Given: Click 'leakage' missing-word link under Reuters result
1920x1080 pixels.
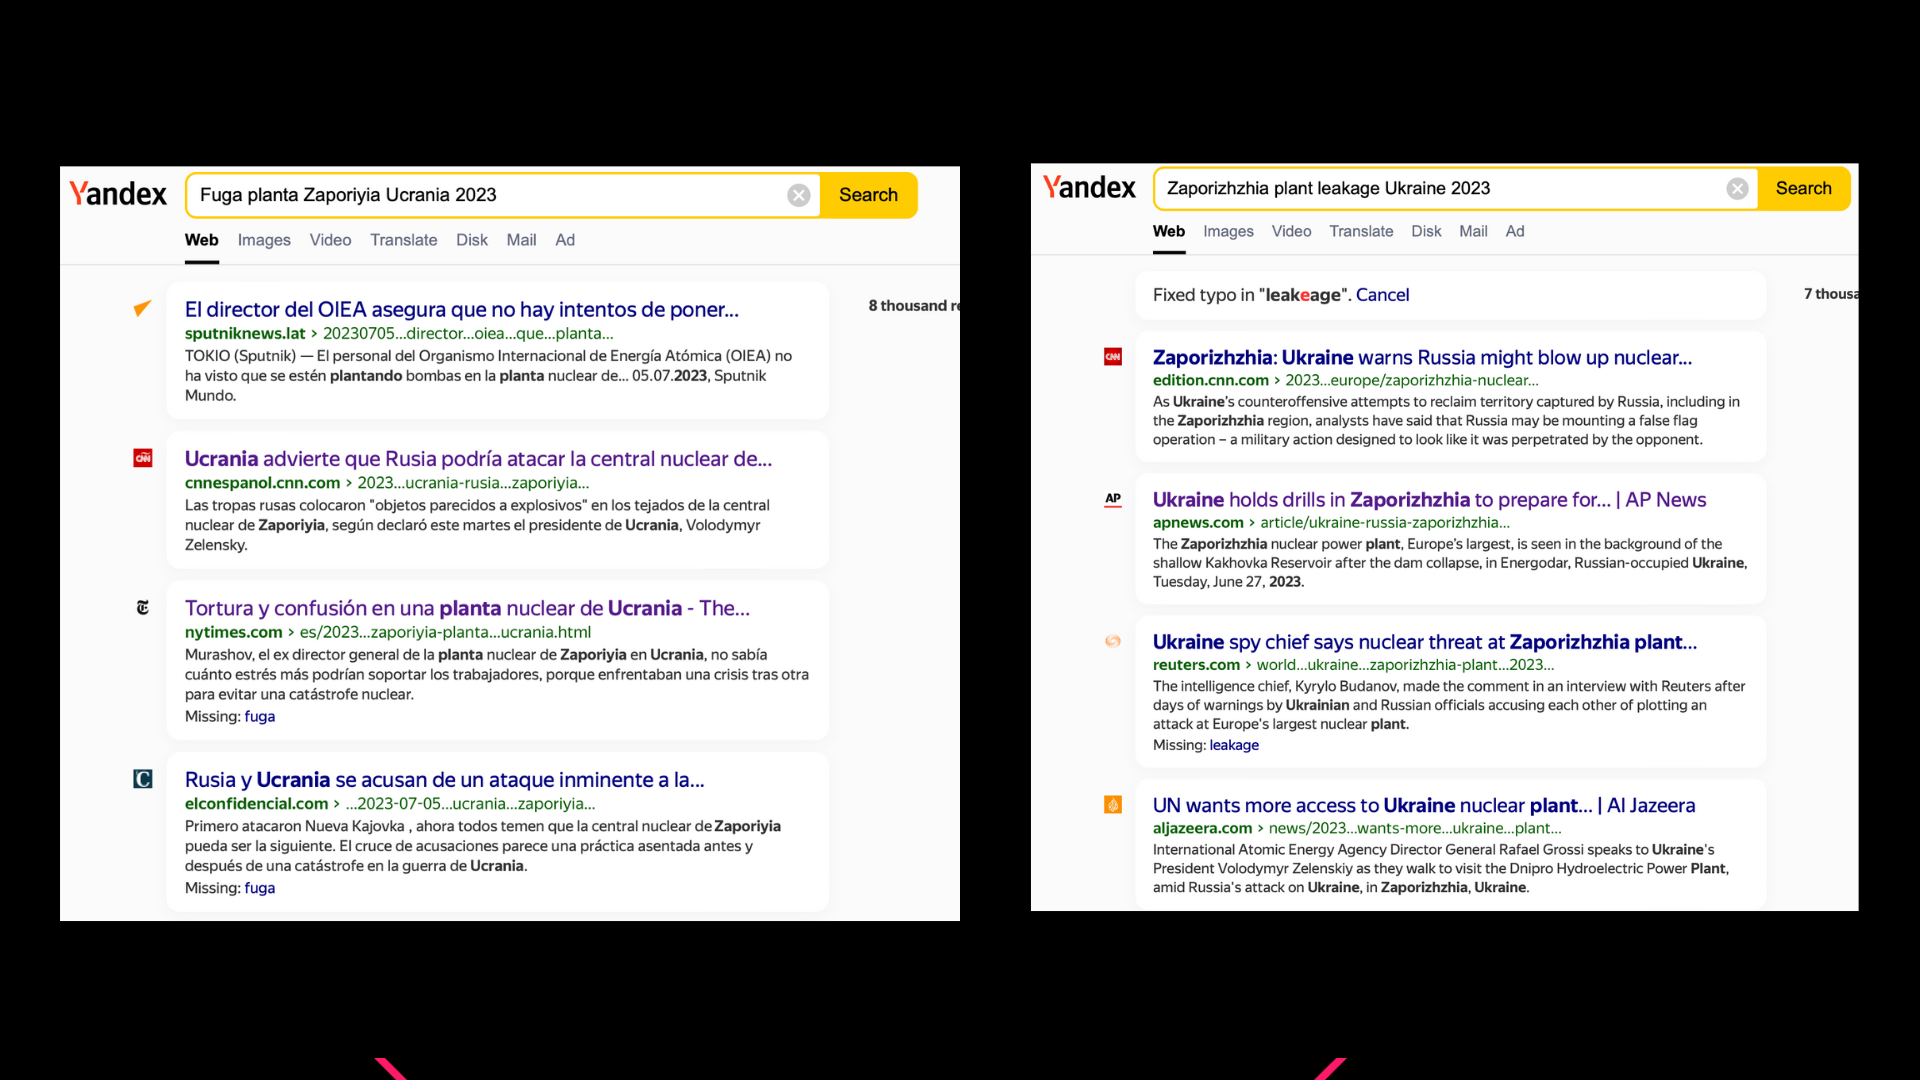Looking at the screenshot, I should (1234, 745).
